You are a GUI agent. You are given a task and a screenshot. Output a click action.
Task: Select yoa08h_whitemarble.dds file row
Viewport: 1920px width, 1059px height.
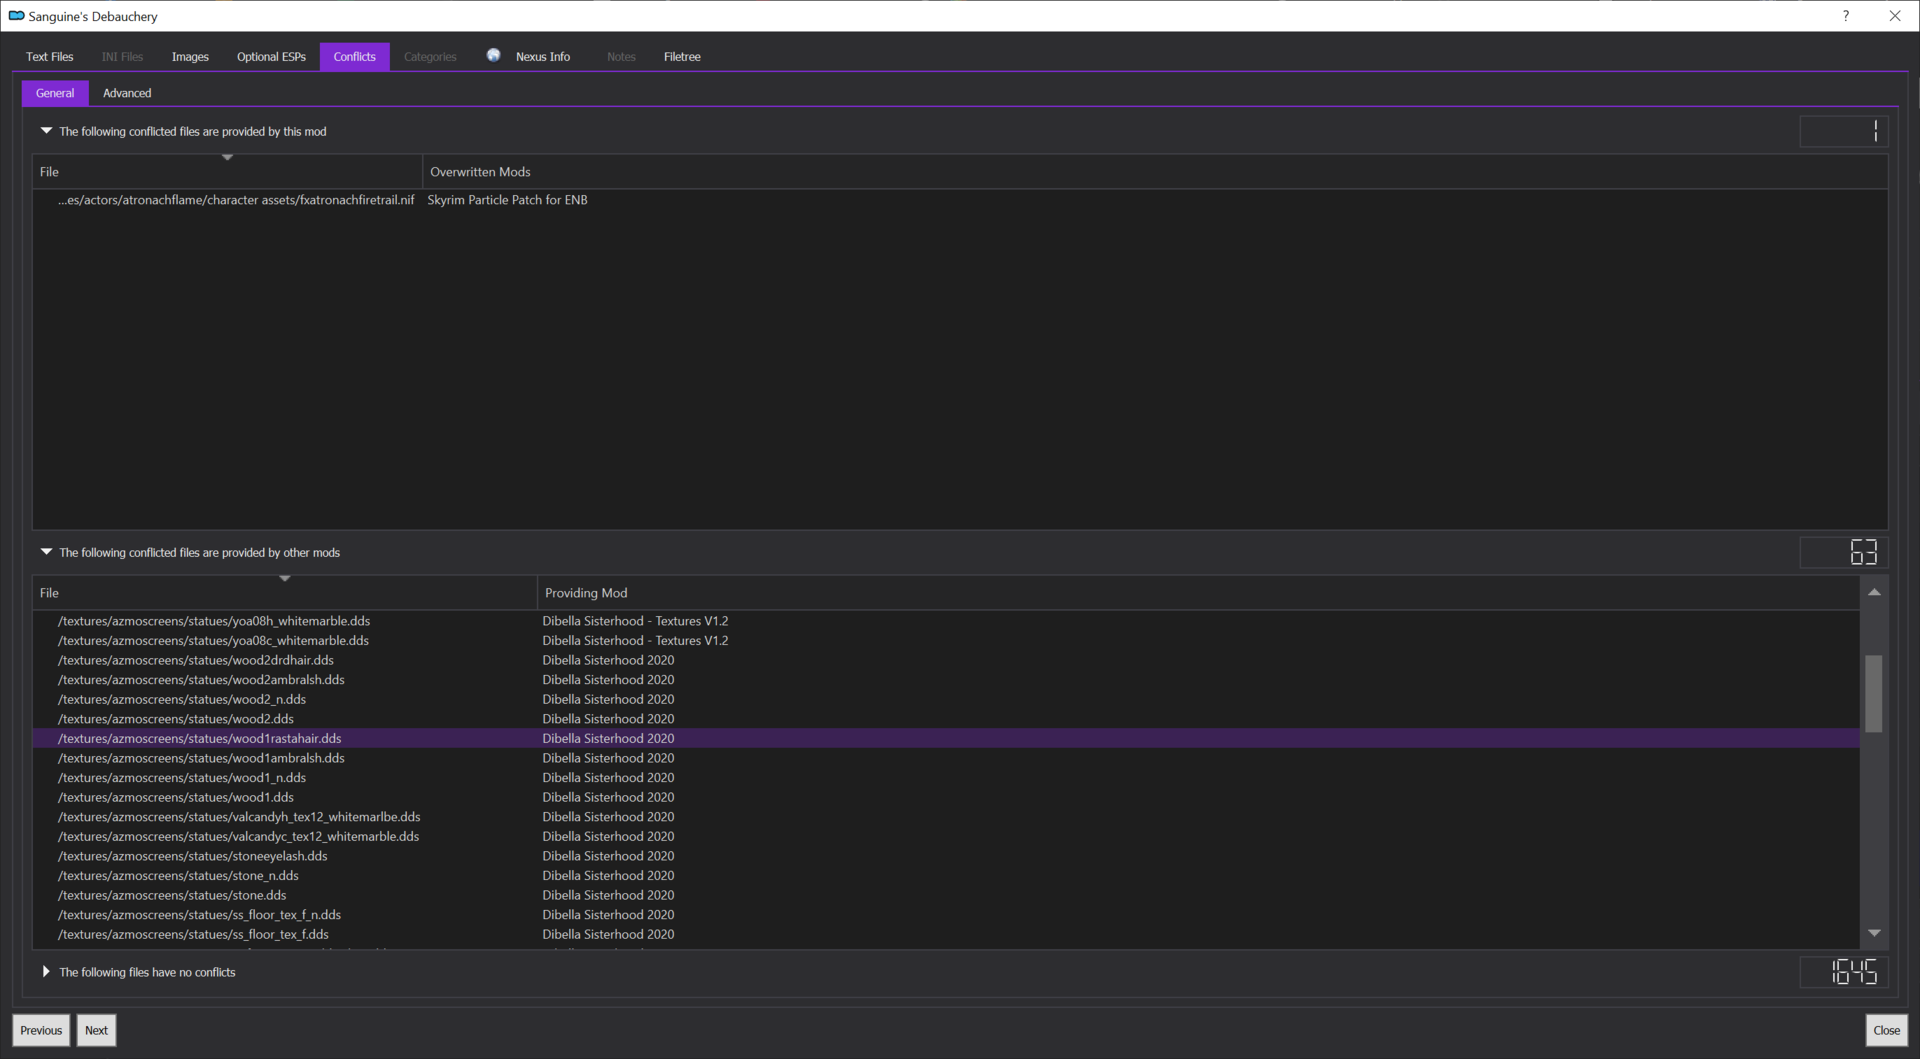click(946, 621)
